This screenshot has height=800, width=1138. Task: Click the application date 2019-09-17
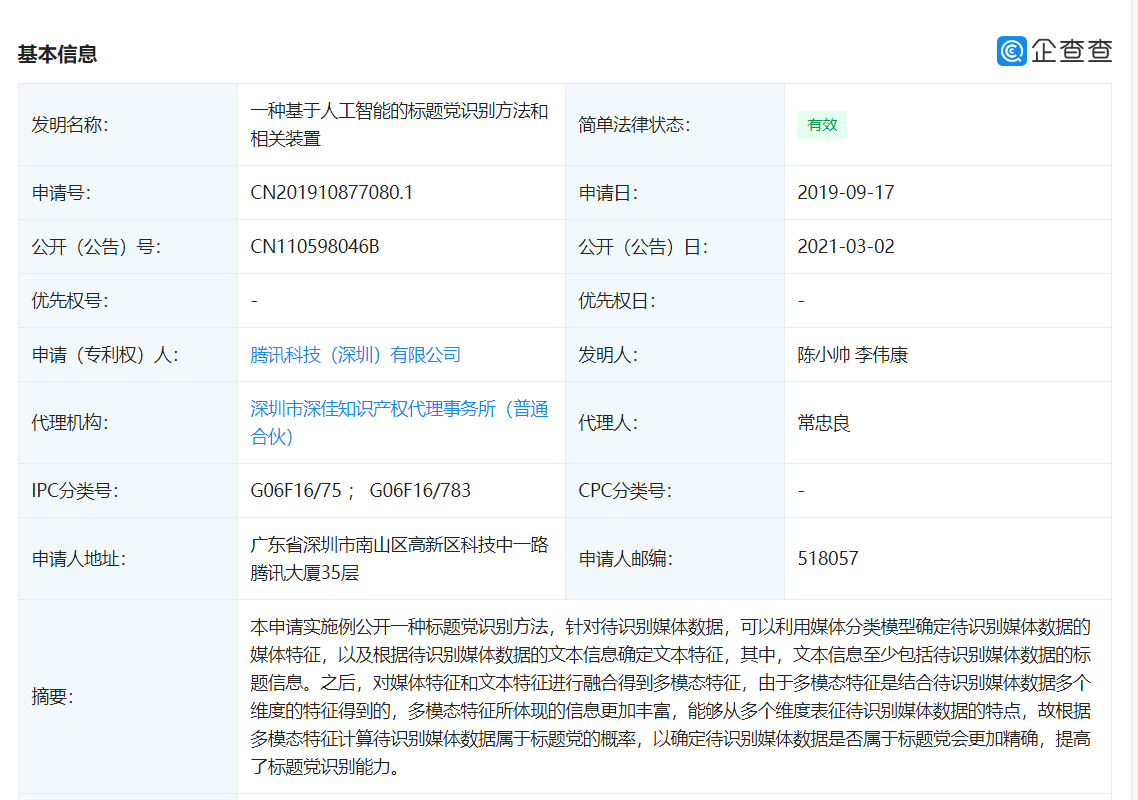click(845, 193)
